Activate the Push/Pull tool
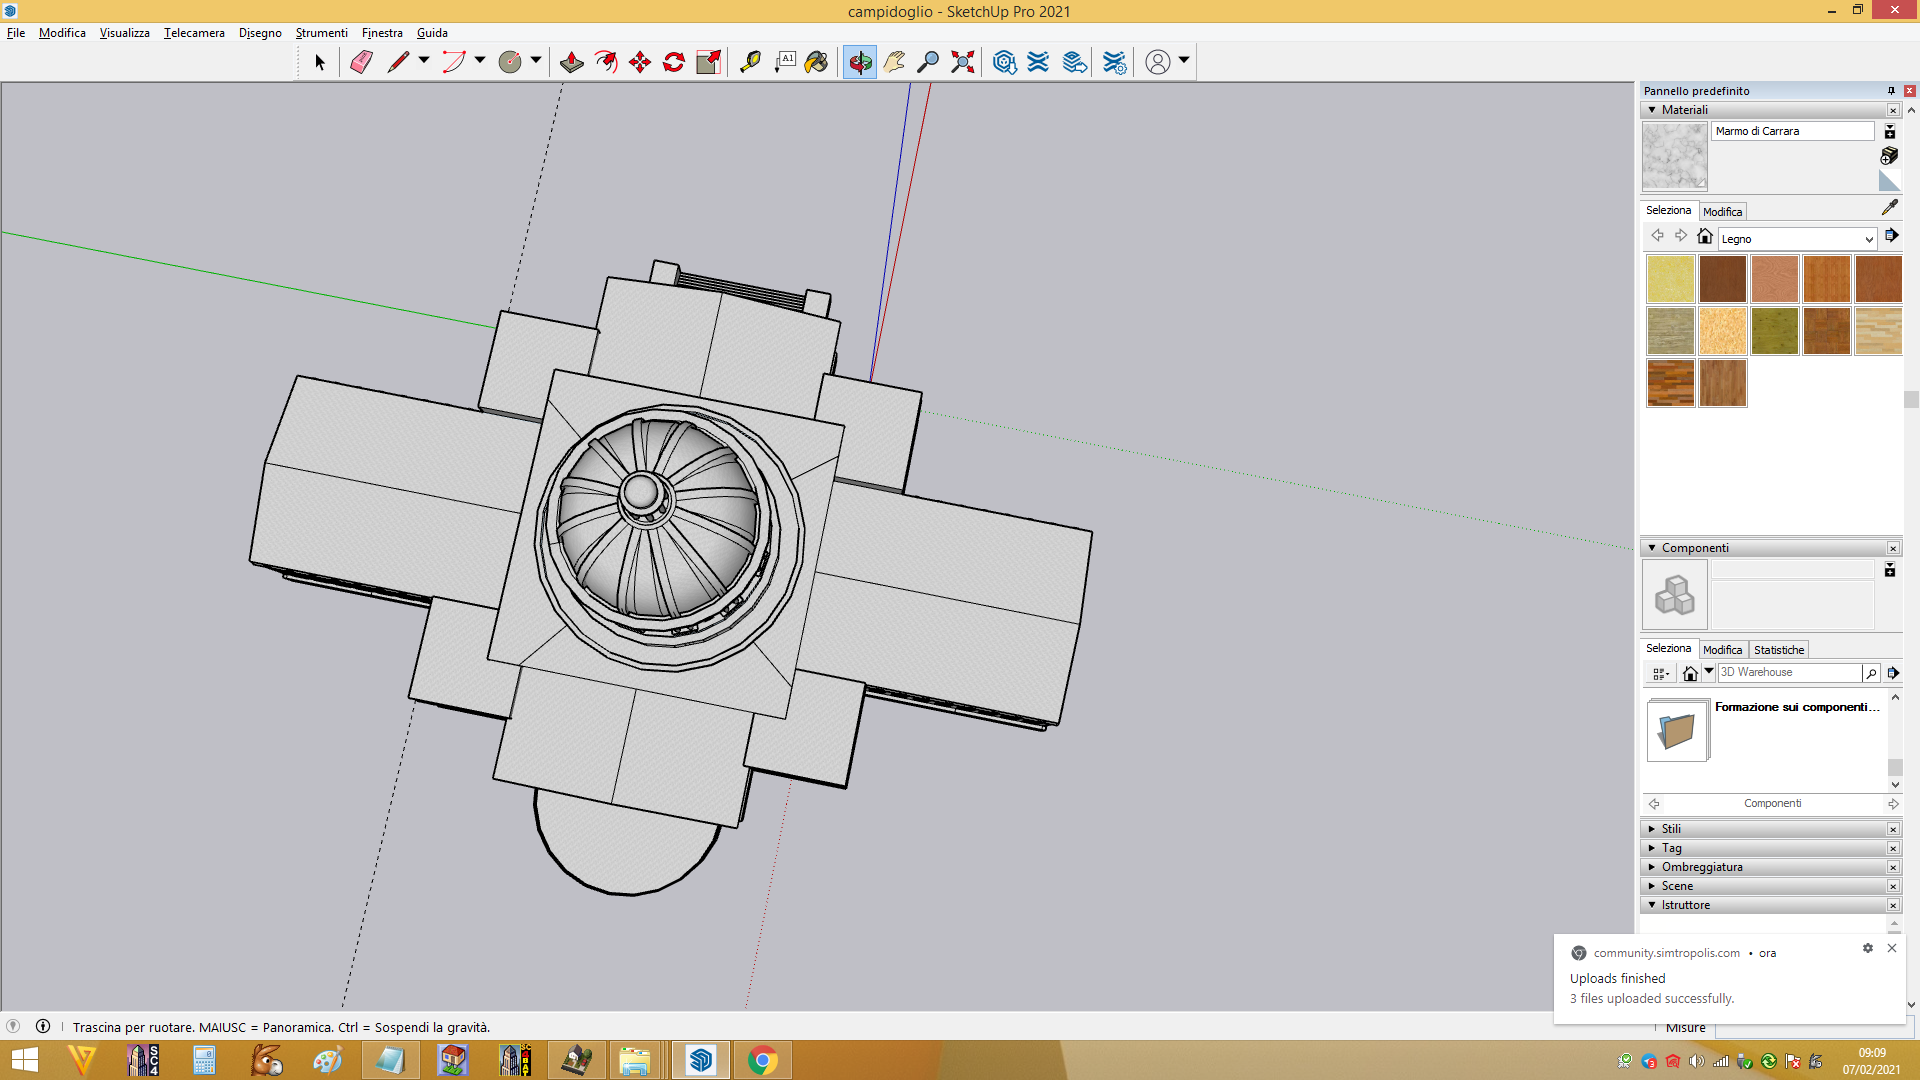Screen dimensions: 1920x1080 coord(572,62)
